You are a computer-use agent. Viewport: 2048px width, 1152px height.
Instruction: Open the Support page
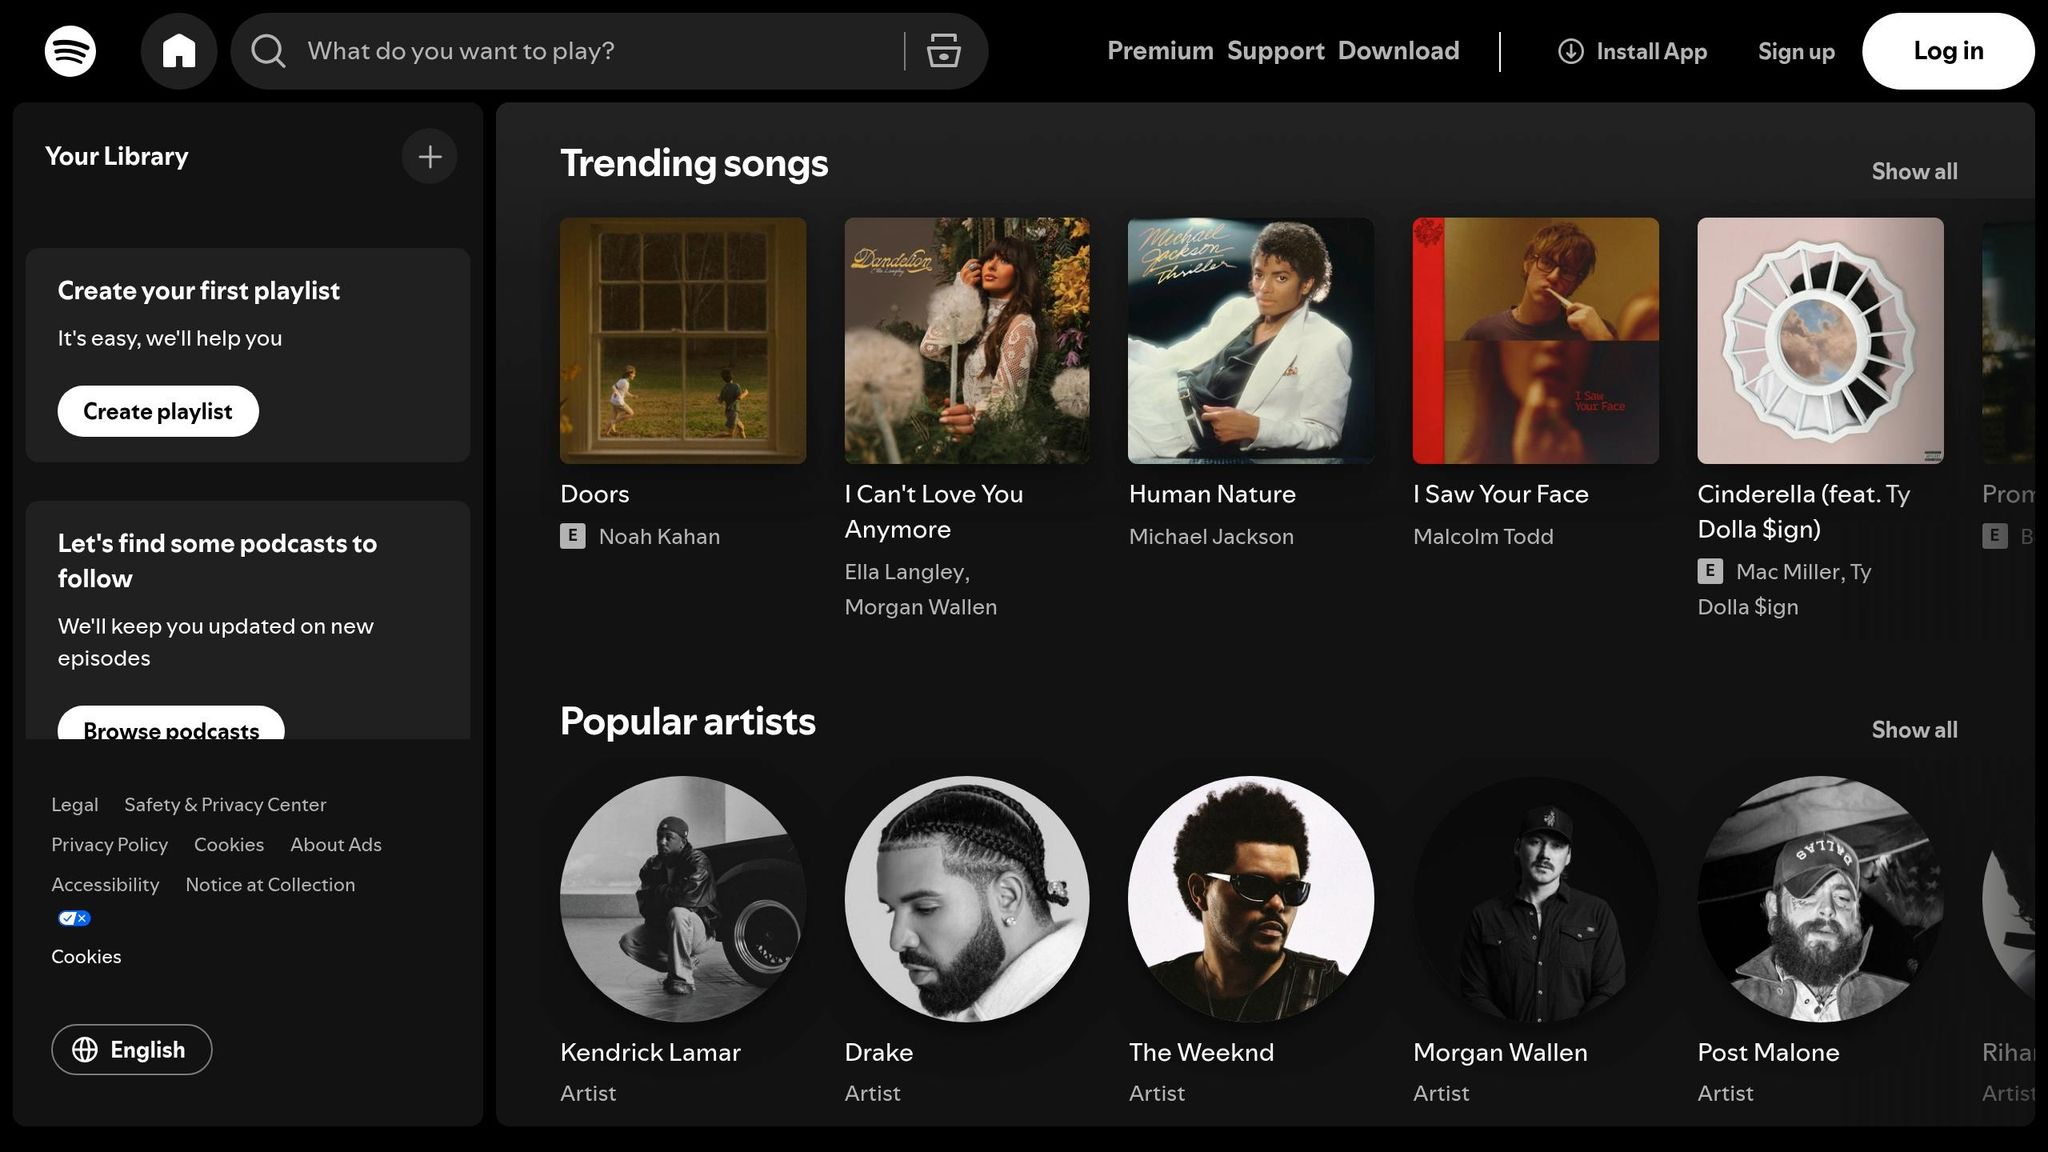(x=1275, y=51)
